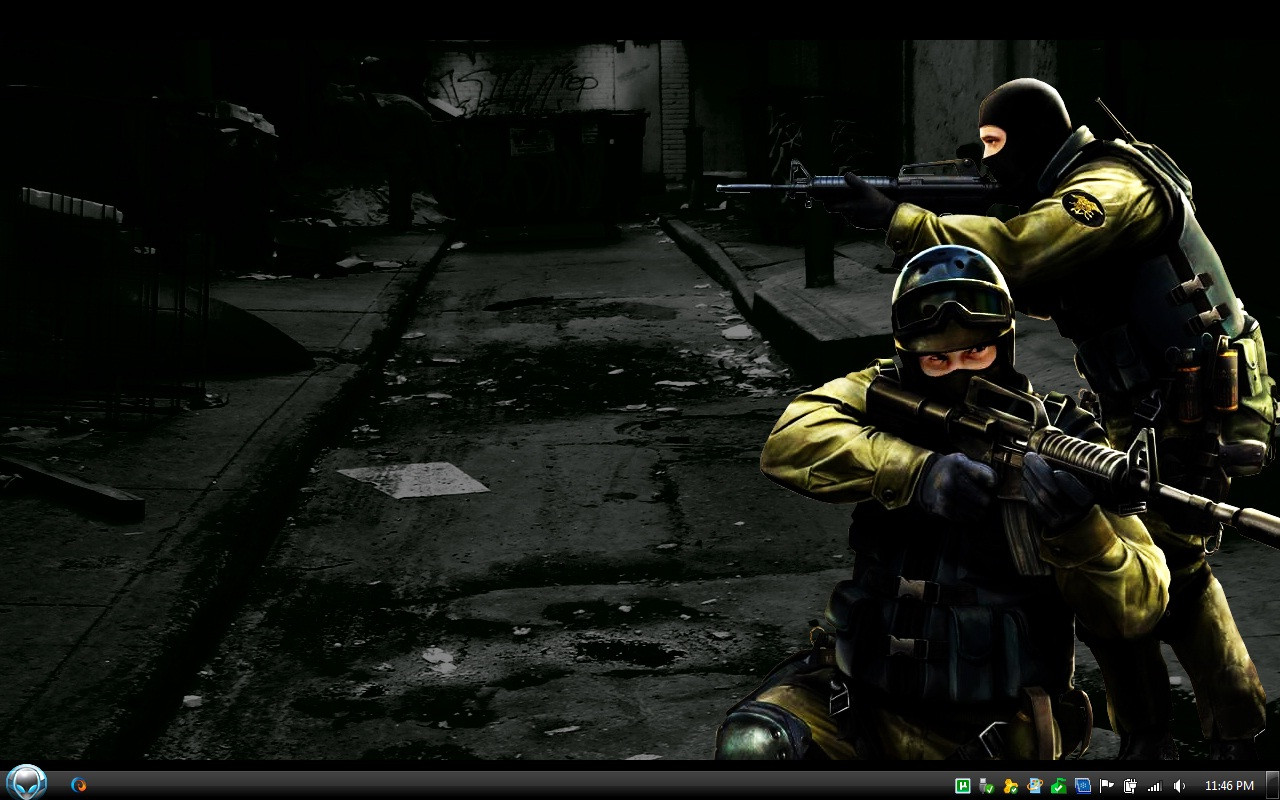Open the yellow people icon with checkmark
The image size is (1280, 800).
pos(1012,786)
